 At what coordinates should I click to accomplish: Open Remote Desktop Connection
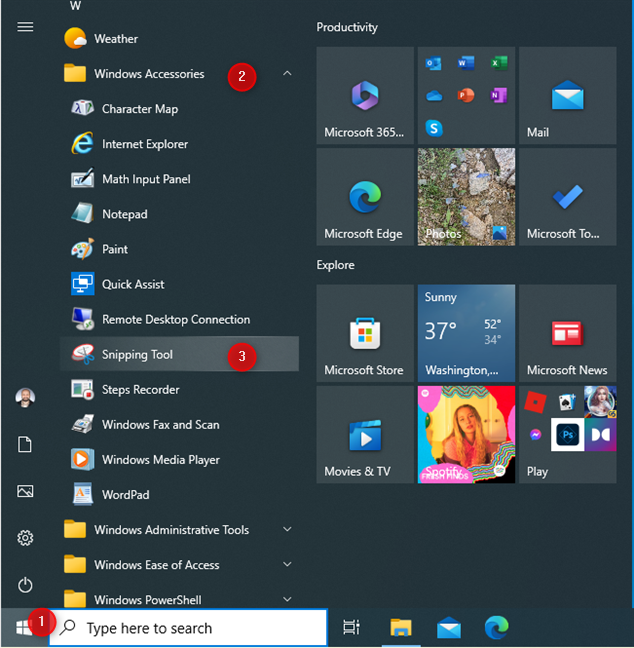(x=175, y=320)
